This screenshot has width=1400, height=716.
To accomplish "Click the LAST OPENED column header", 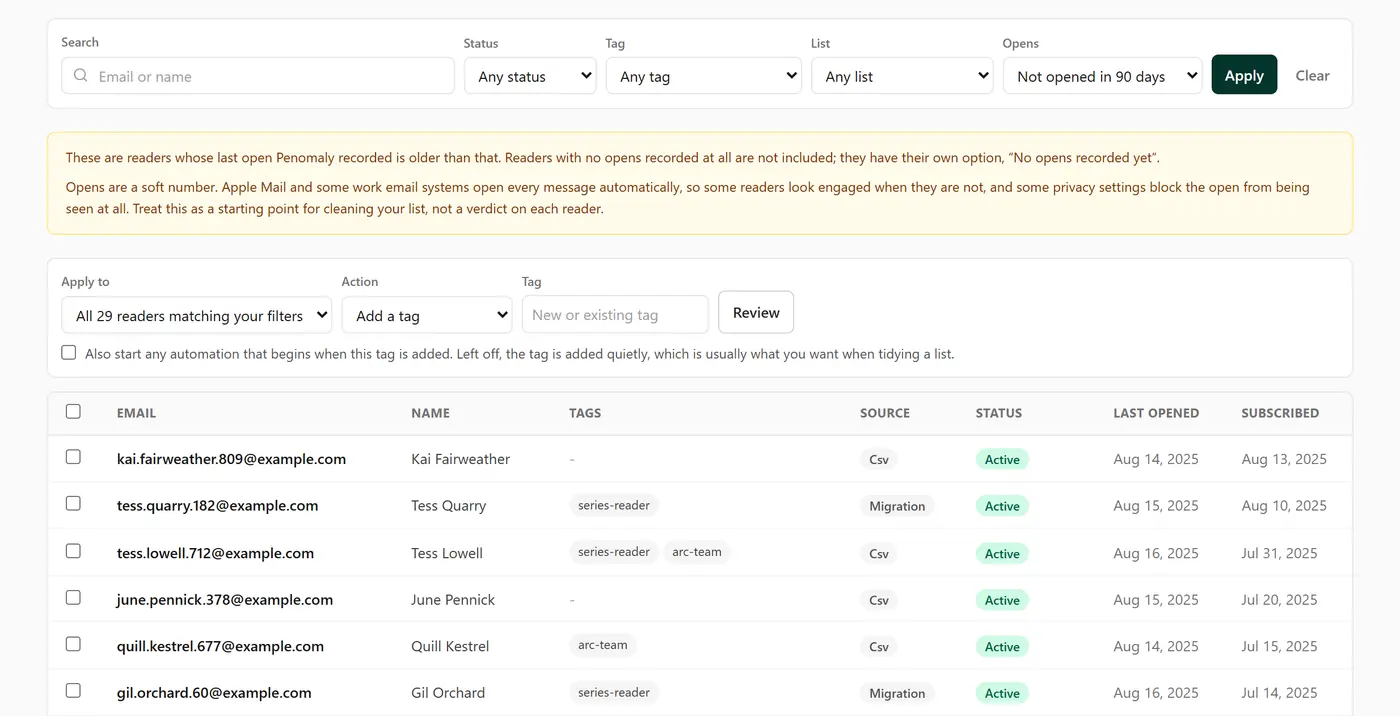I will coord(1156,413).
